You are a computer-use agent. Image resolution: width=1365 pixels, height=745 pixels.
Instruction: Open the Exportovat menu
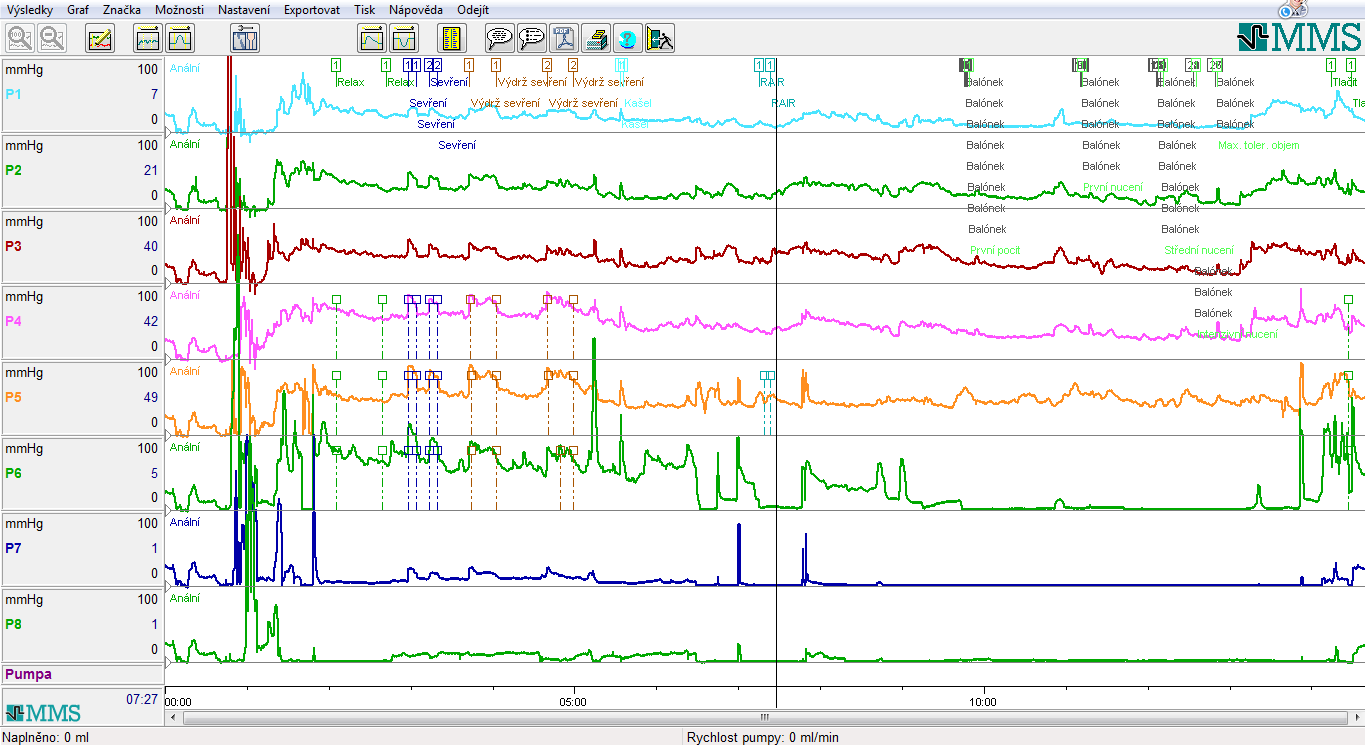click(x=312, y=9)
